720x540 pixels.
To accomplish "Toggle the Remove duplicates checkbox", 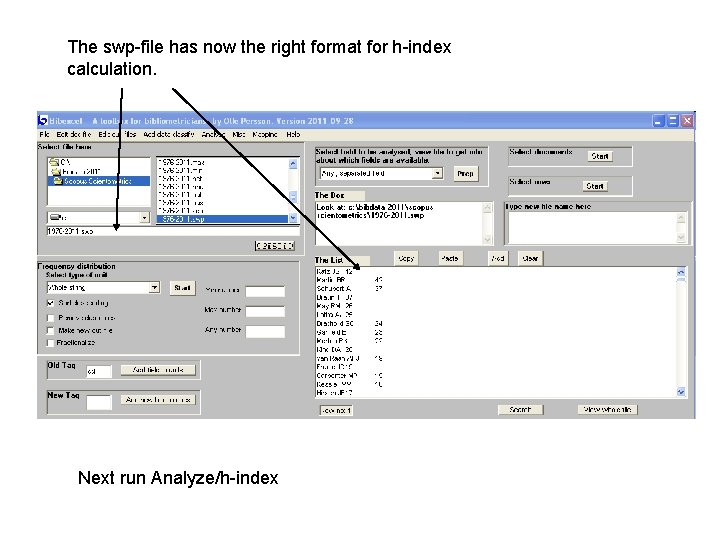I will 51,318.
